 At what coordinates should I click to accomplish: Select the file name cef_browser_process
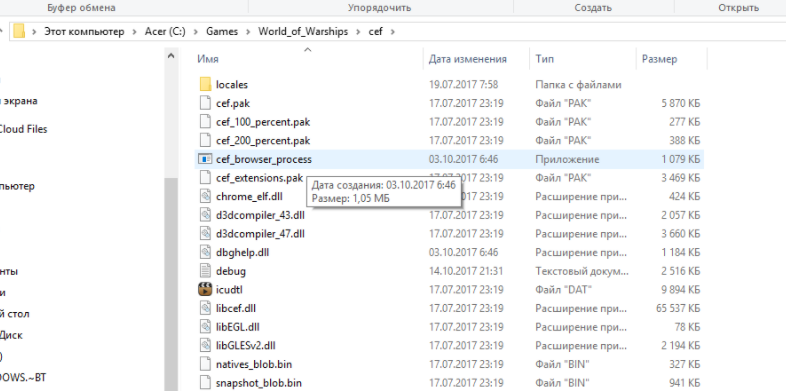(264, 159)
